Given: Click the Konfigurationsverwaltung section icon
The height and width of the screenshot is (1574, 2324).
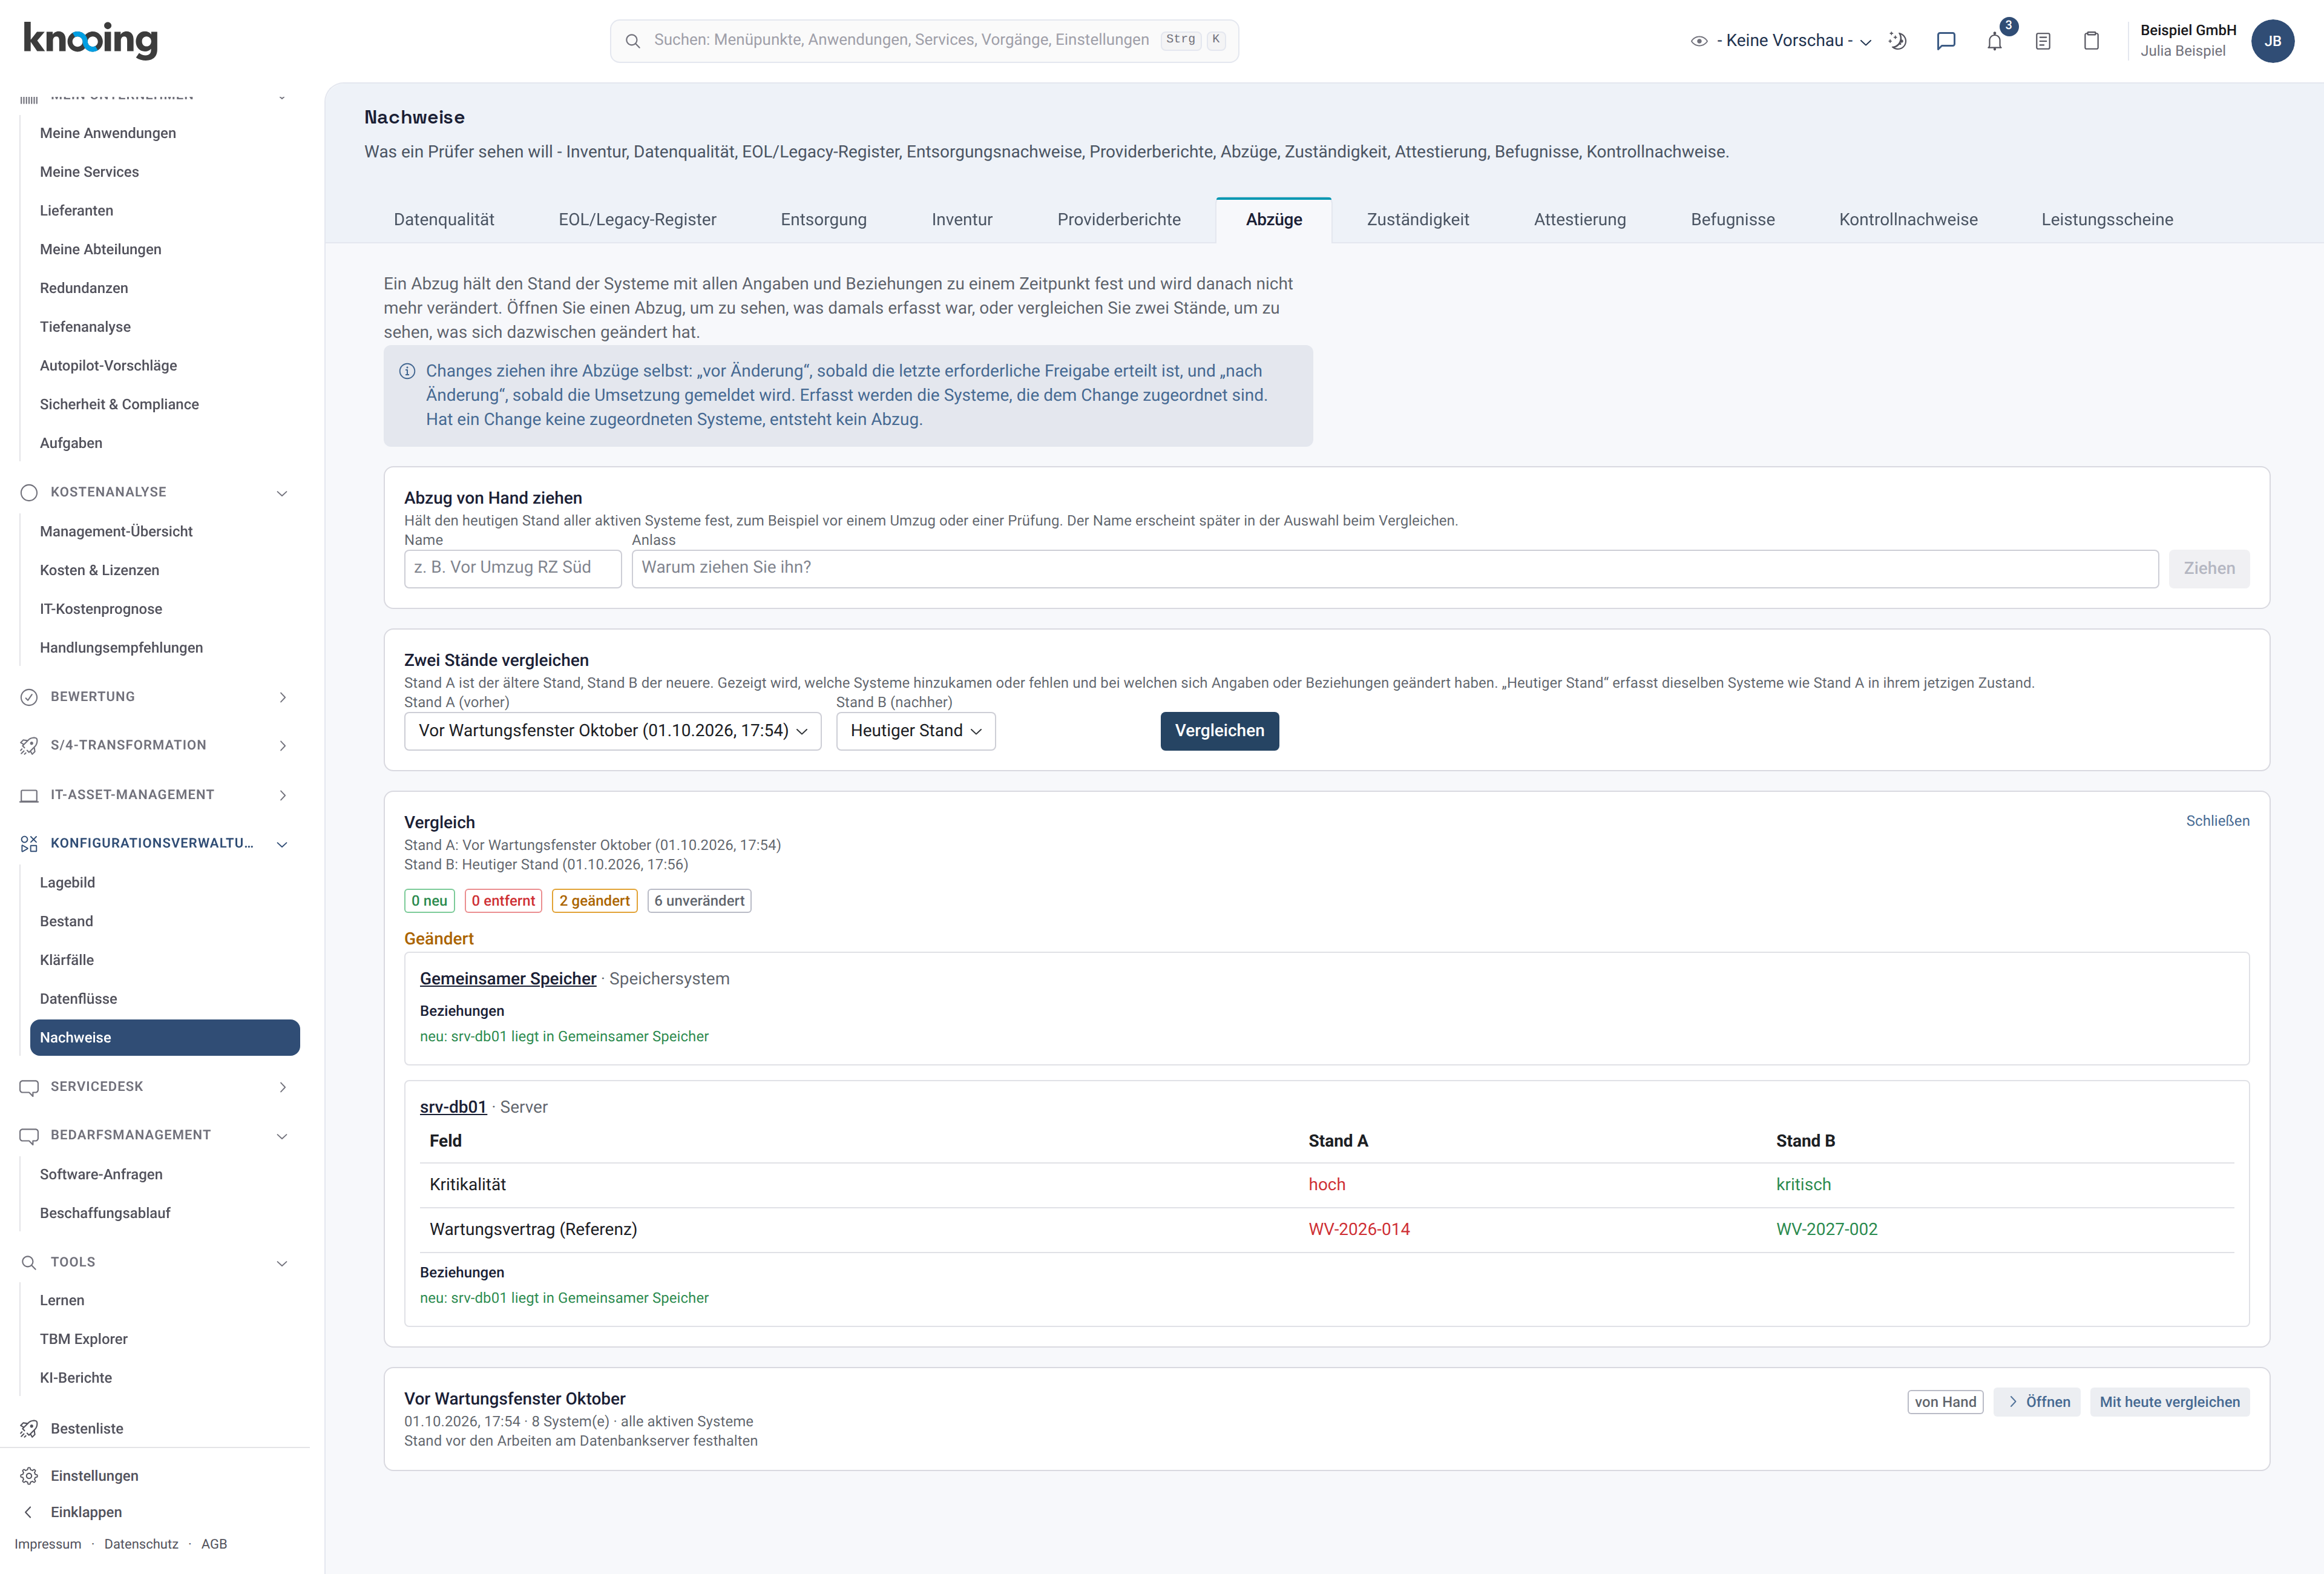Looking at the screenshot, I should [29, 844].
